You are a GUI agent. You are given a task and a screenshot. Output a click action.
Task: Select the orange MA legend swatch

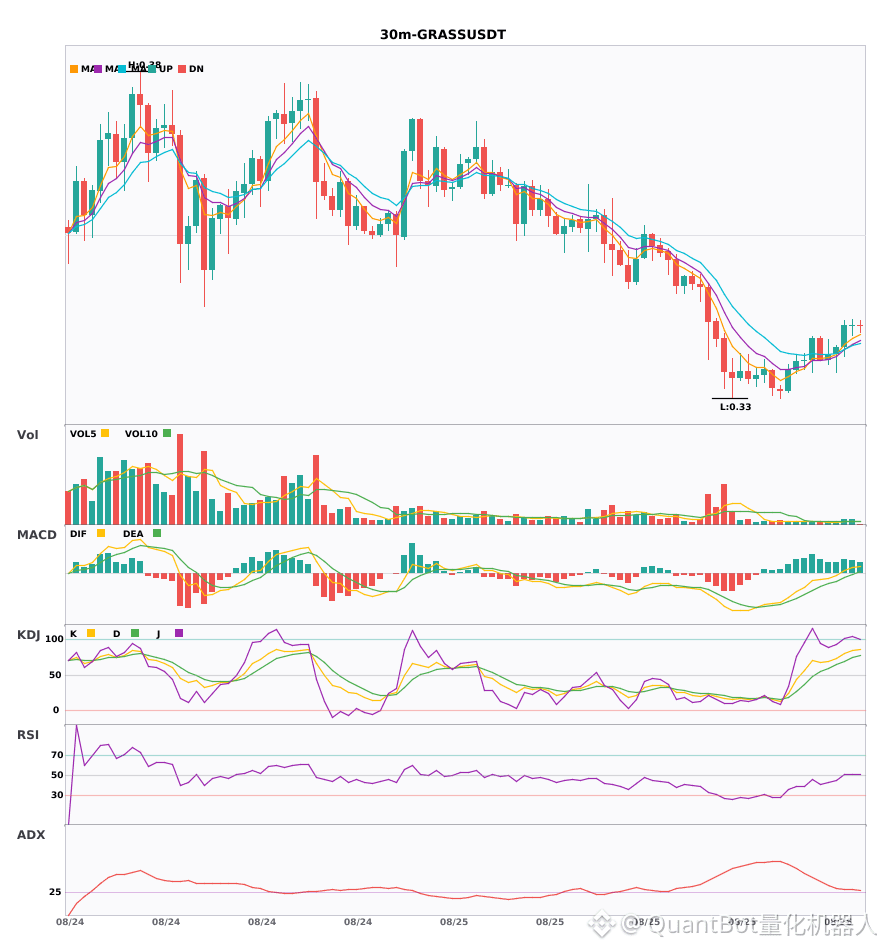click(x=74, y=69)
